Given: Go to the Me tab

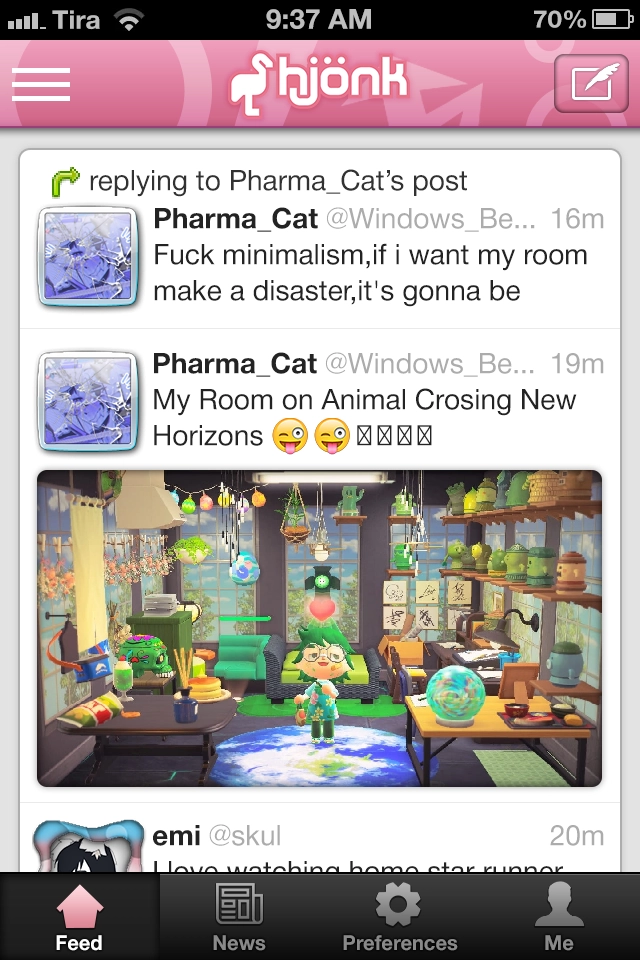Looking at the screenshot, I should click(559, 917).
